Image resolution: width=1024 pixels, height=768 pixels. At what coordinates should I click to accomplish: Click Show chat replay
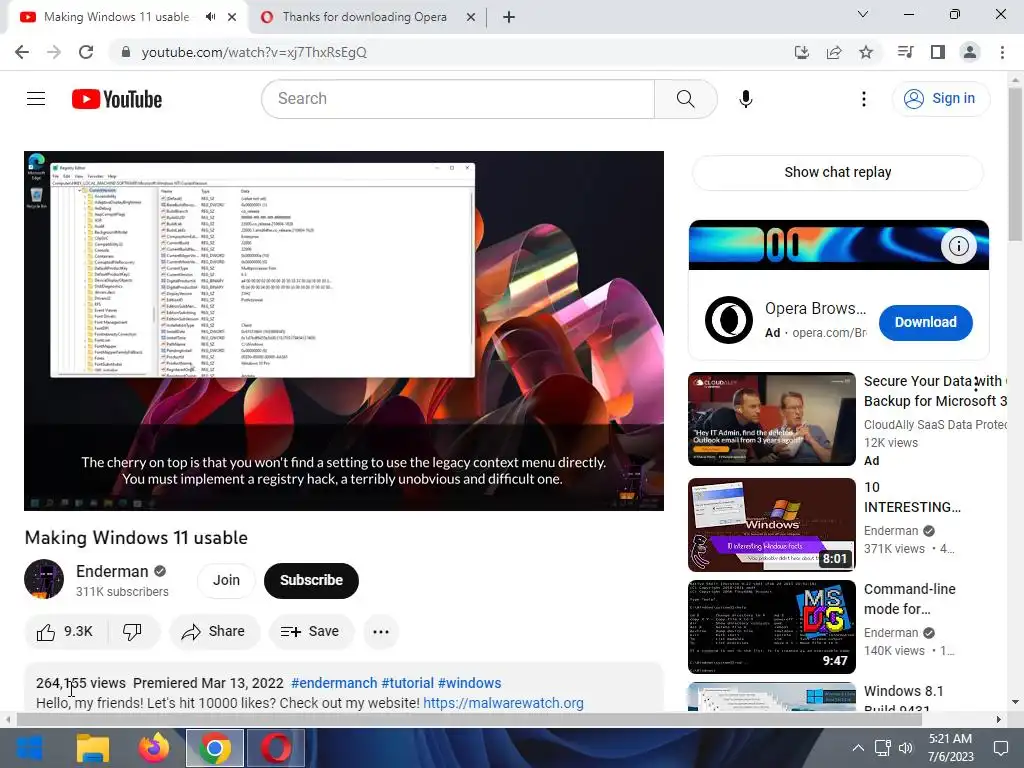pyautogui.click(x=837, y=172)
